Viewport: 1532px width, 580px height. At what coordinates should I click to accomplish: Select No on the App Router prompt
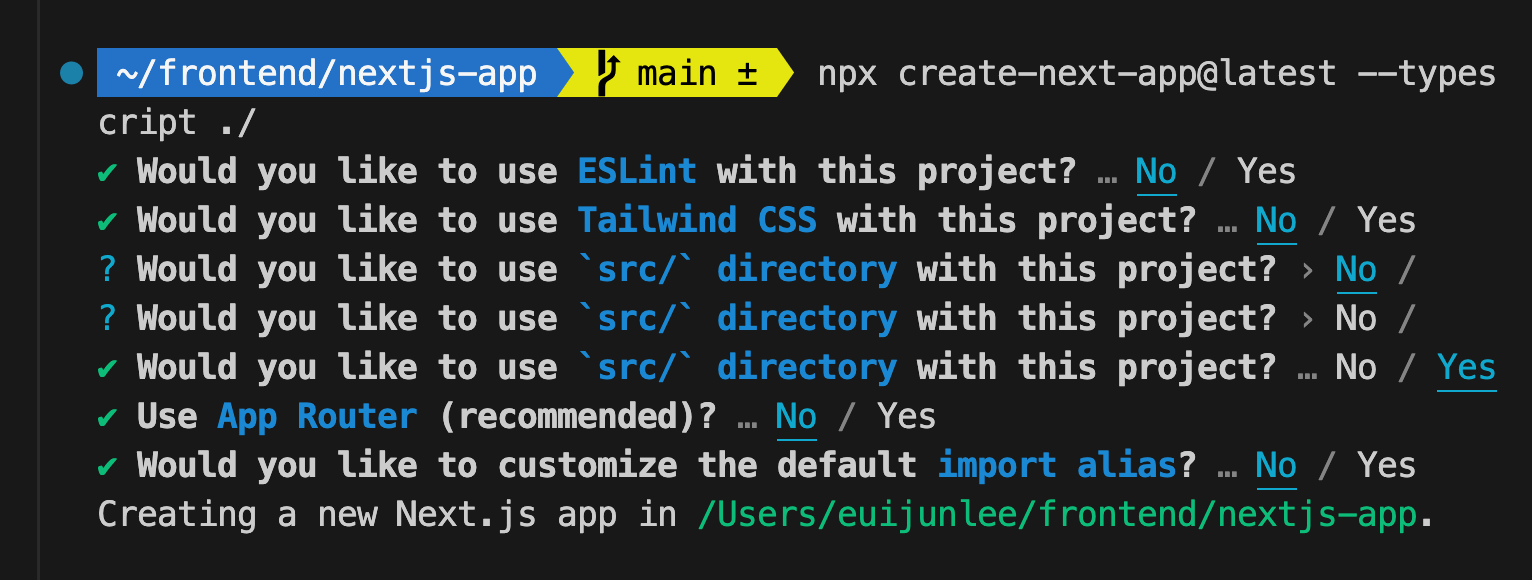point(796,417)
